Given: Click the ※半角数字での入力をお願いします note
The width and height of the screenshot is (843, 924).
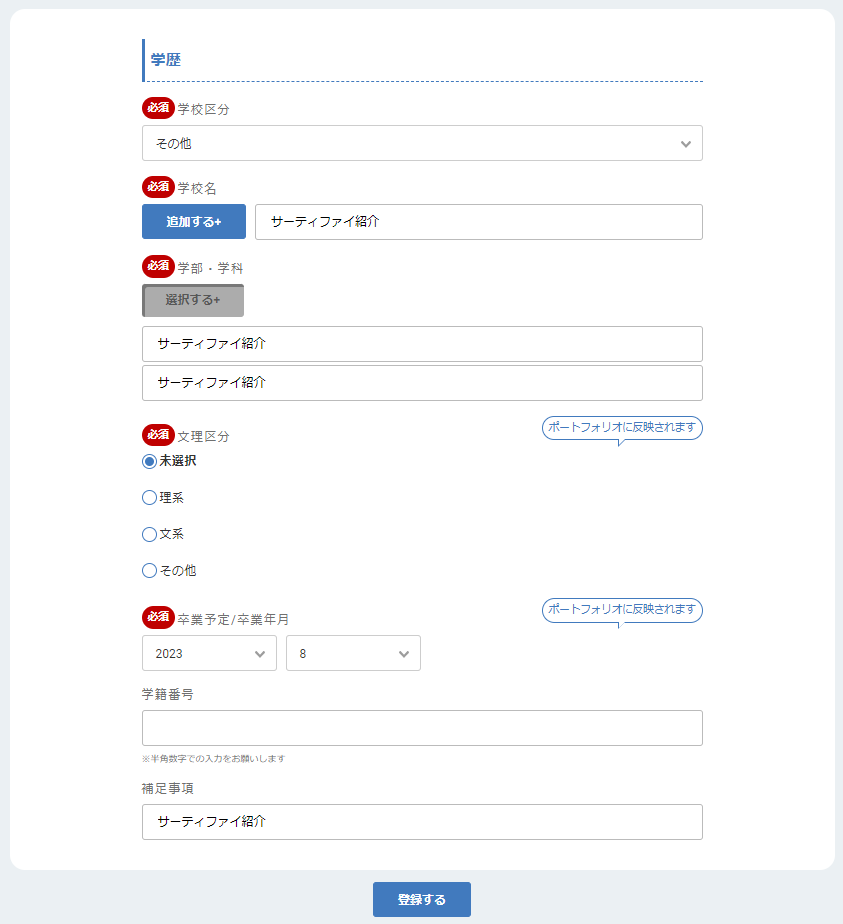Looking at the screenshot, I should pyautogui.click(x=213, y=758).
